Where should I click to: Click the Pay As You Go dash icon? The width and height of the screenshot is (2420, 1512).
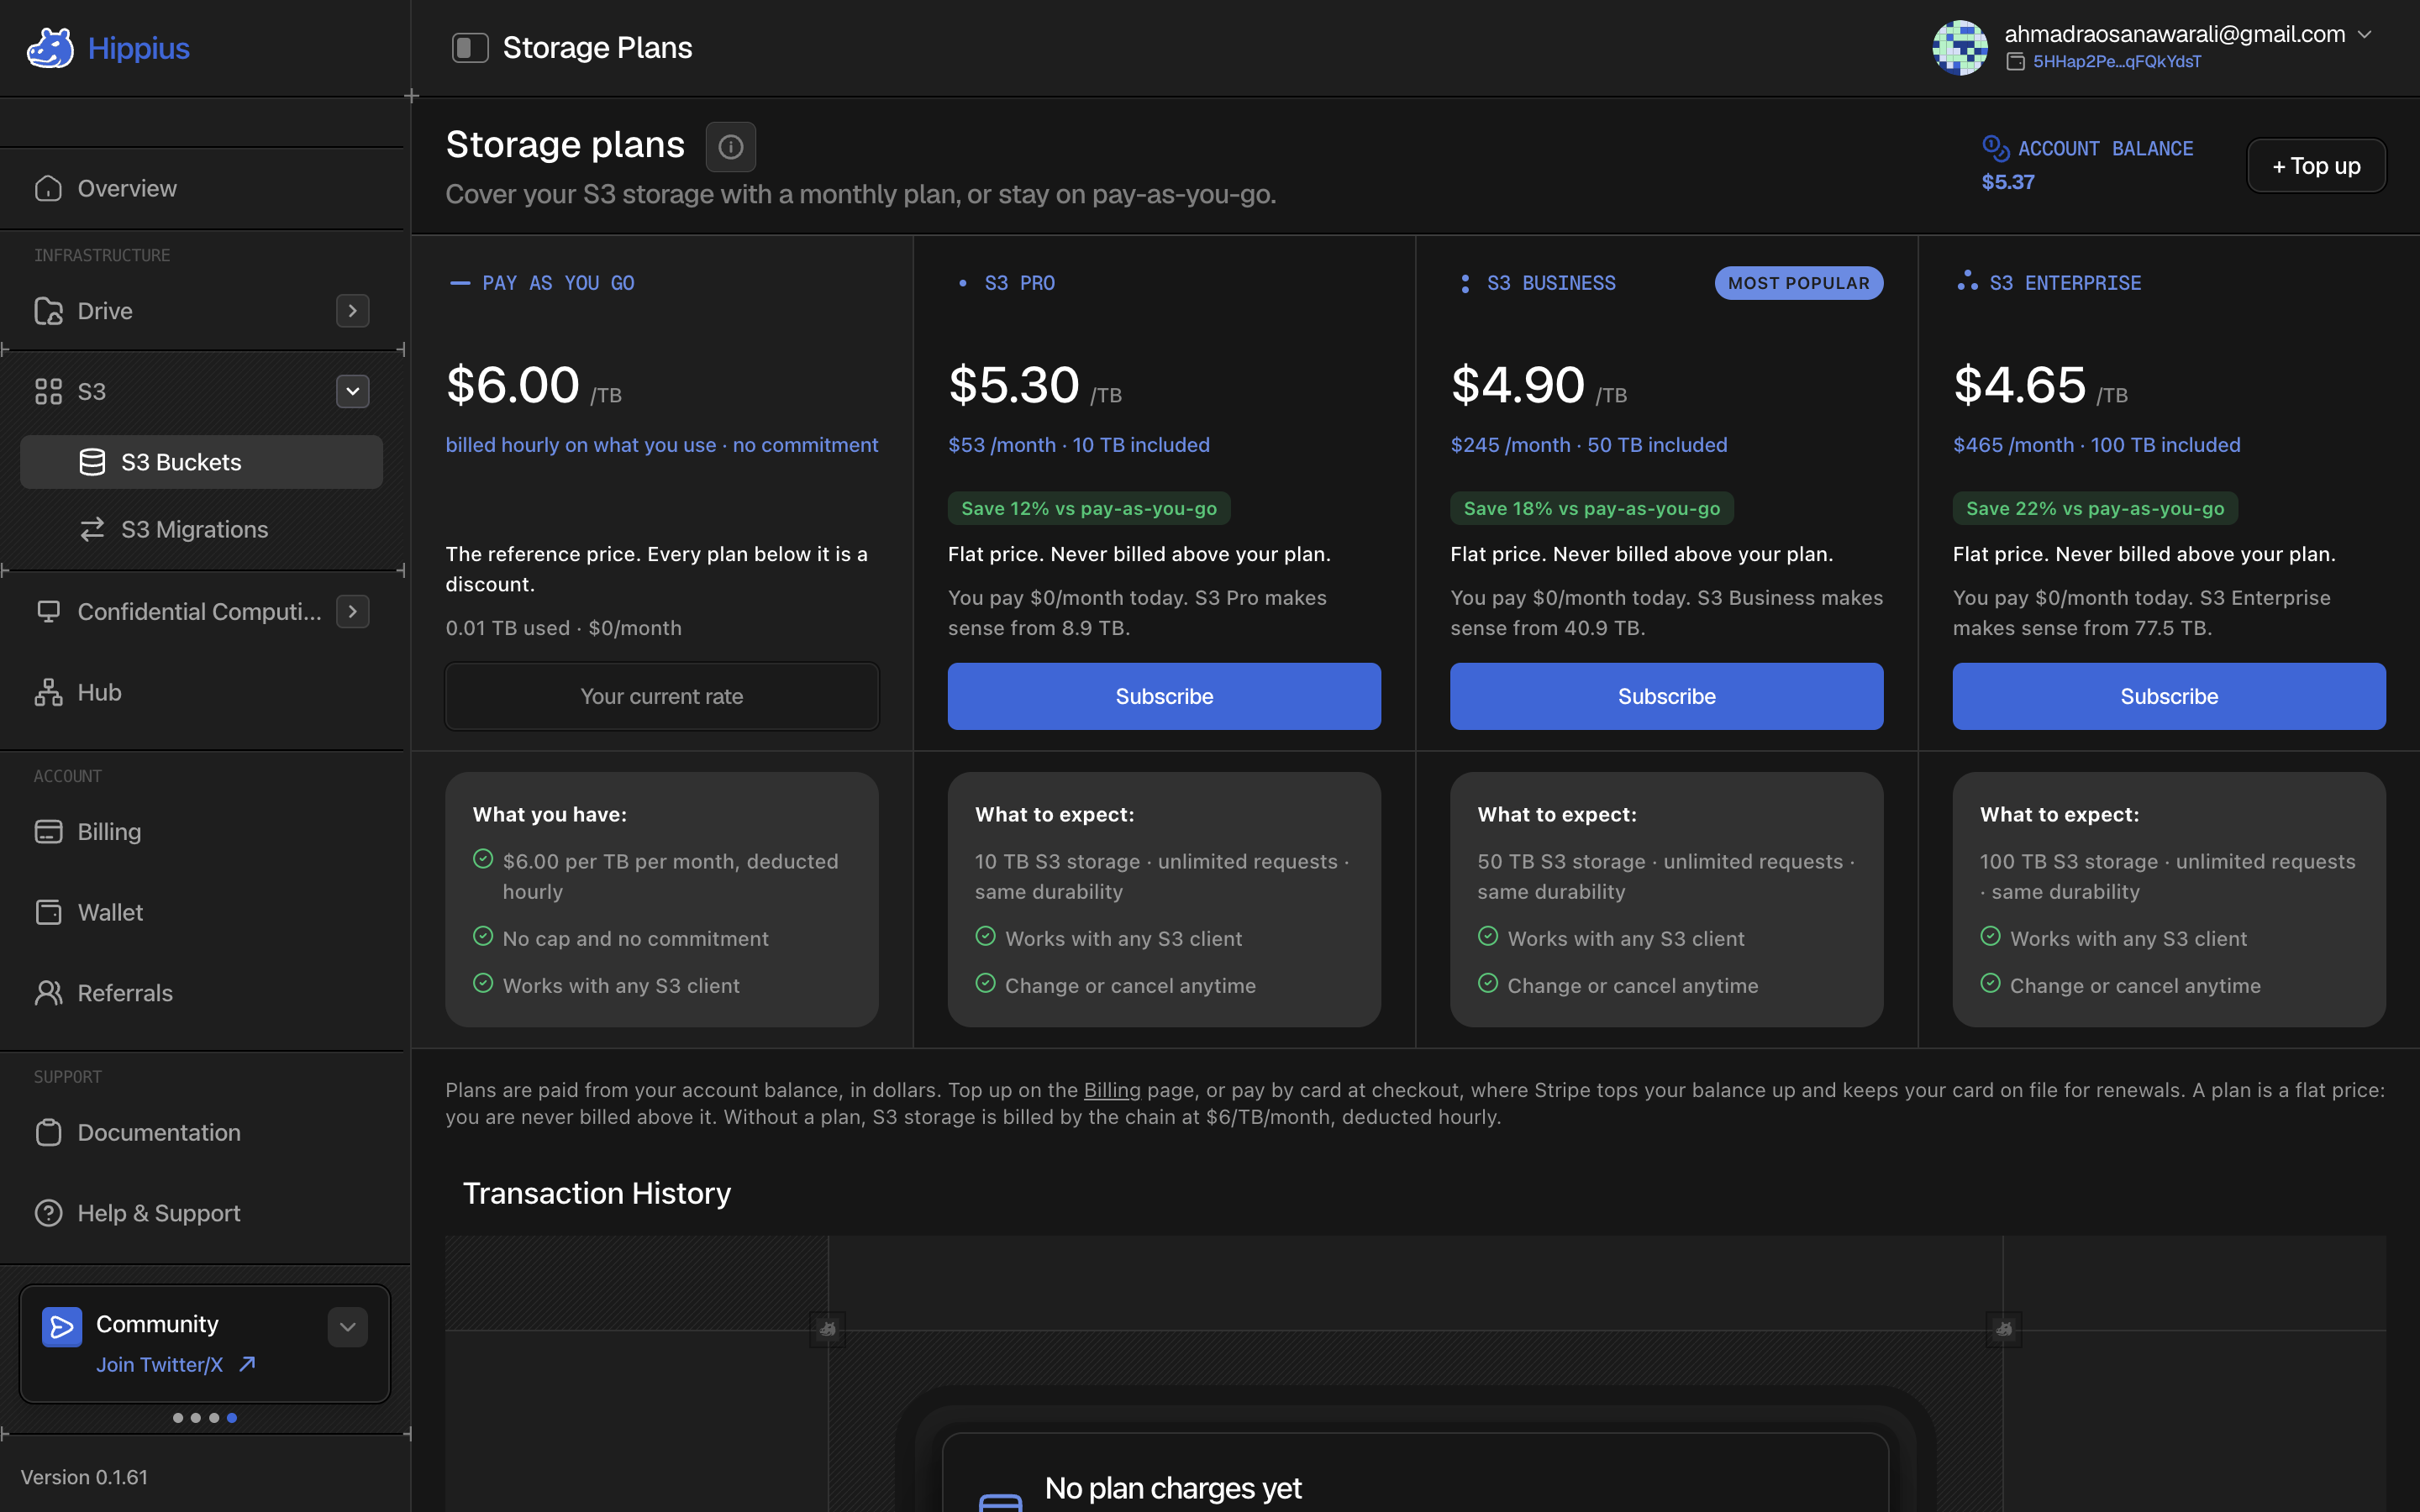click(460, 283)
